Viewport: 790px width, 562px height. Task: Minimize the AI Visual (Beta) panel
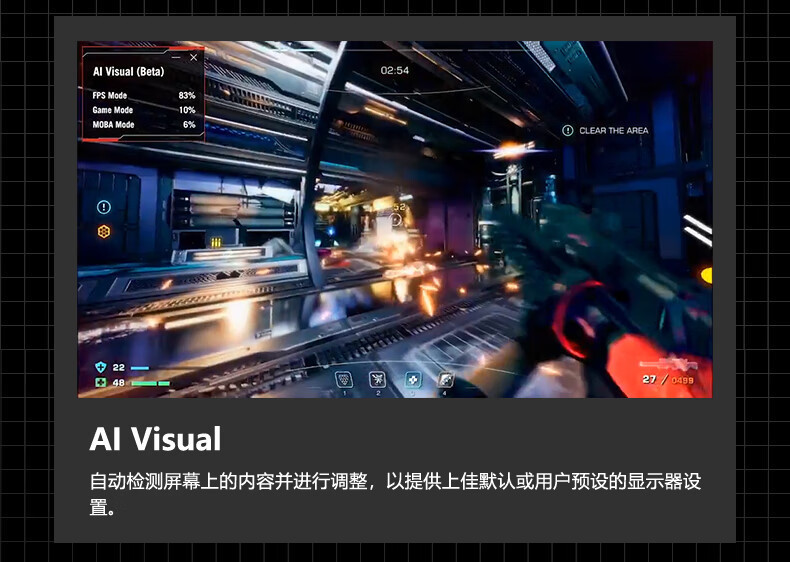coord(176,57)
